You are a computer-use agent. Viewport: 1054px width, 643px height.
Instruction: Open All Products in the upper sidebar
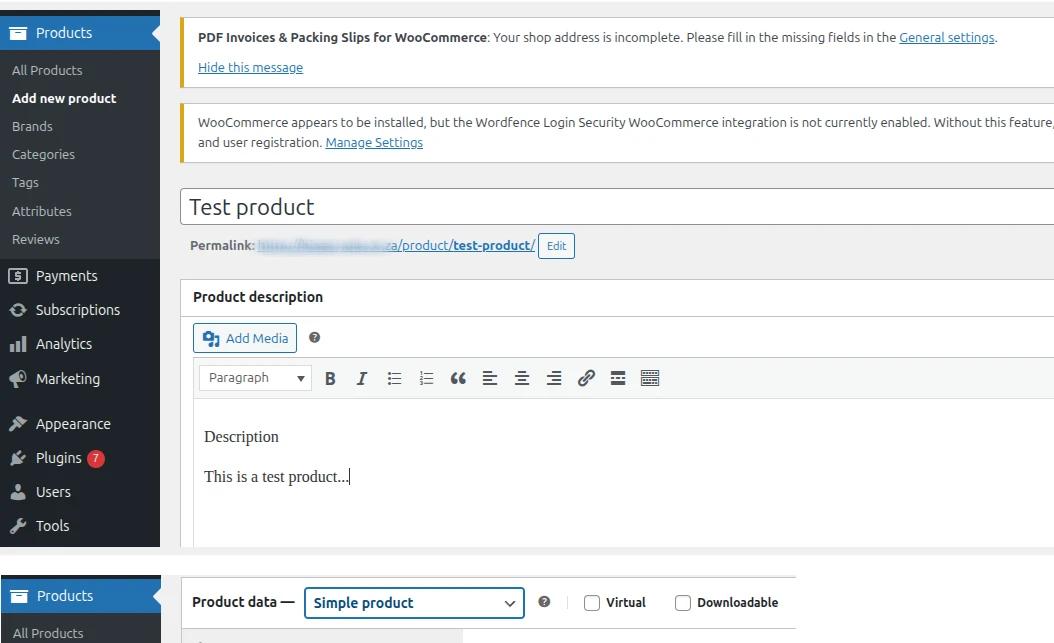47,71
